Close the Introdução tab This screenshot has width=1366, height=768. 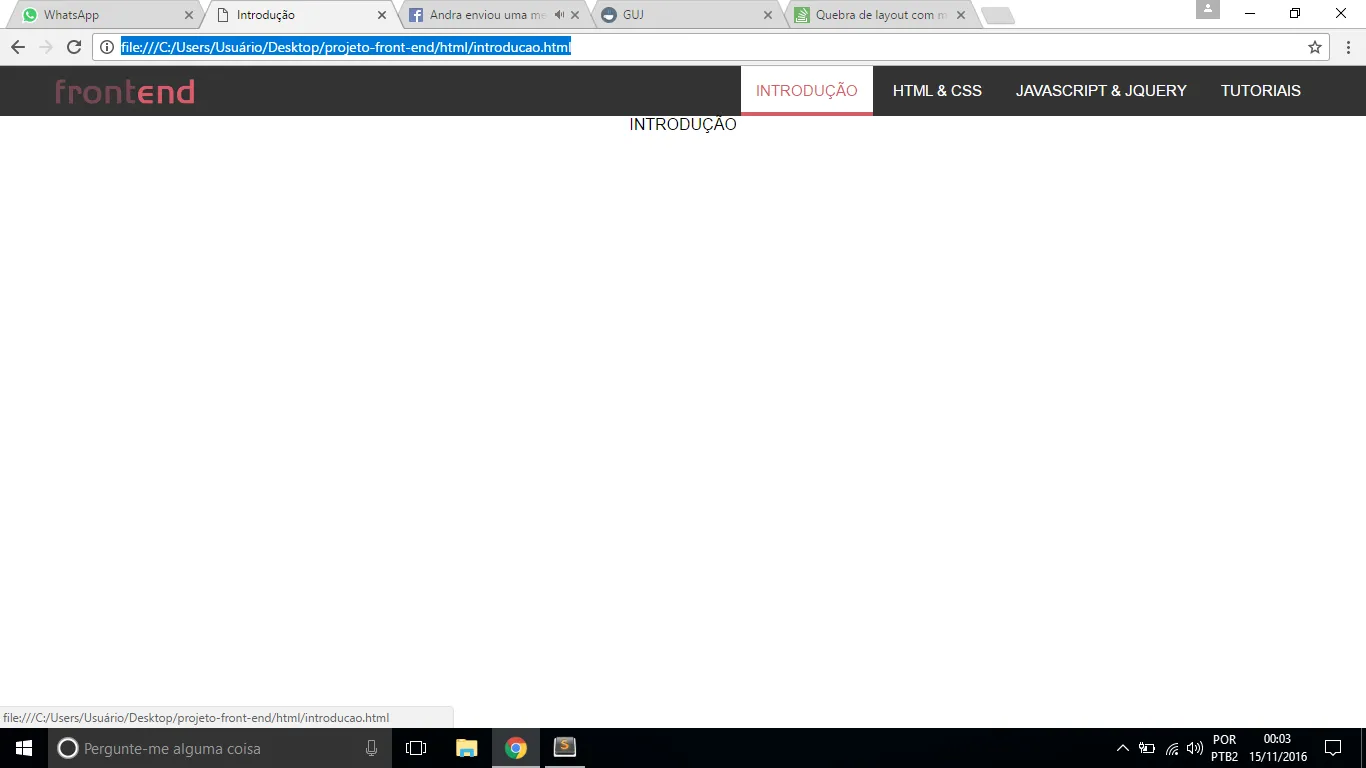point(382,15)
